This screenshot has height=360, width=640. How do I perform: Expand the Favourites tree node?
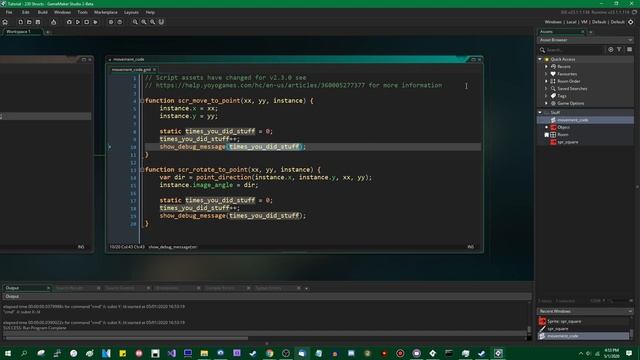(x=546, y=74)
